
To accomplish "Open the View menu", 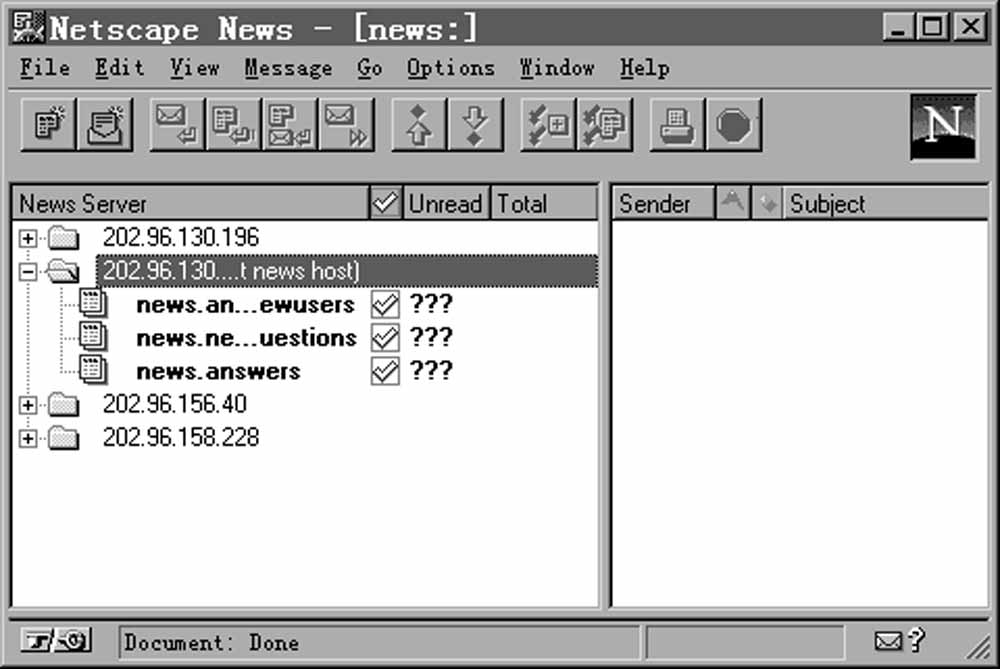I will tap(195, 68).
